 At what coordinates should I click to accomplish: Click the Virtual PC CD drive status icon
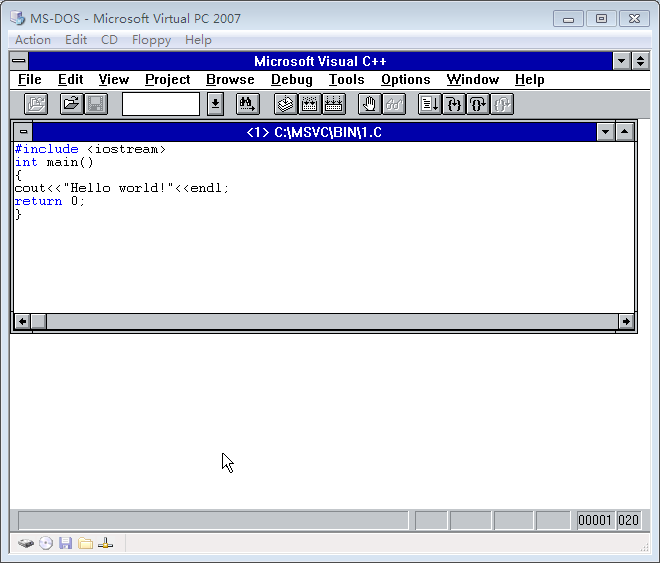(x=46, y=543)
